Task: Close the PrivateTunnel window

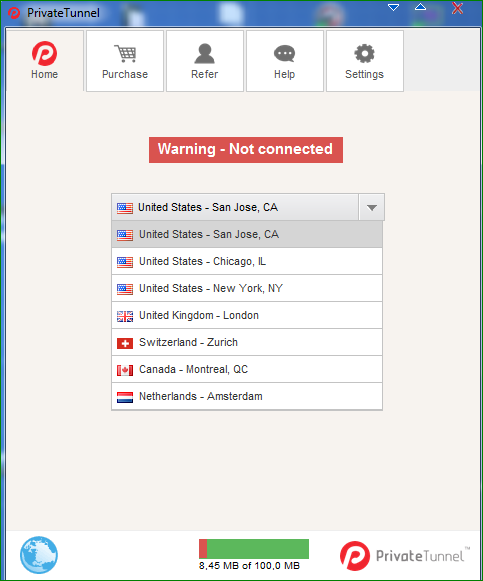Action: (457, 8)
